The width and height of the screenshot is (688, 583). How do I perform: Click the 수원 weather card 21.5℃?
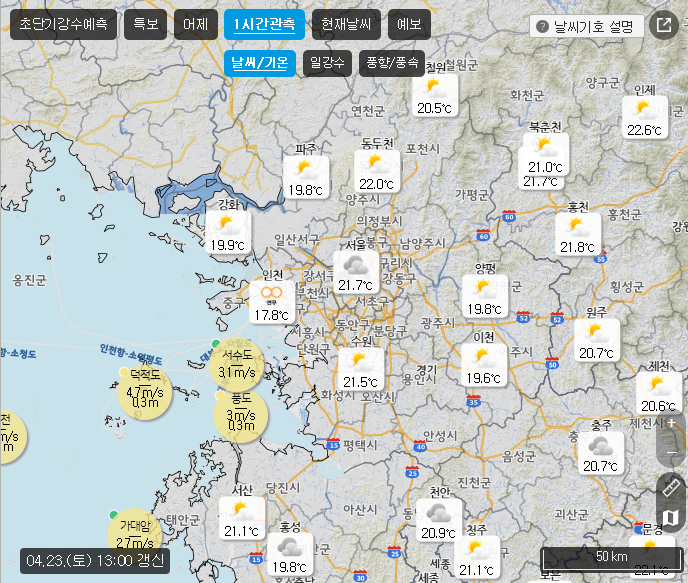(x=361, y=369)
